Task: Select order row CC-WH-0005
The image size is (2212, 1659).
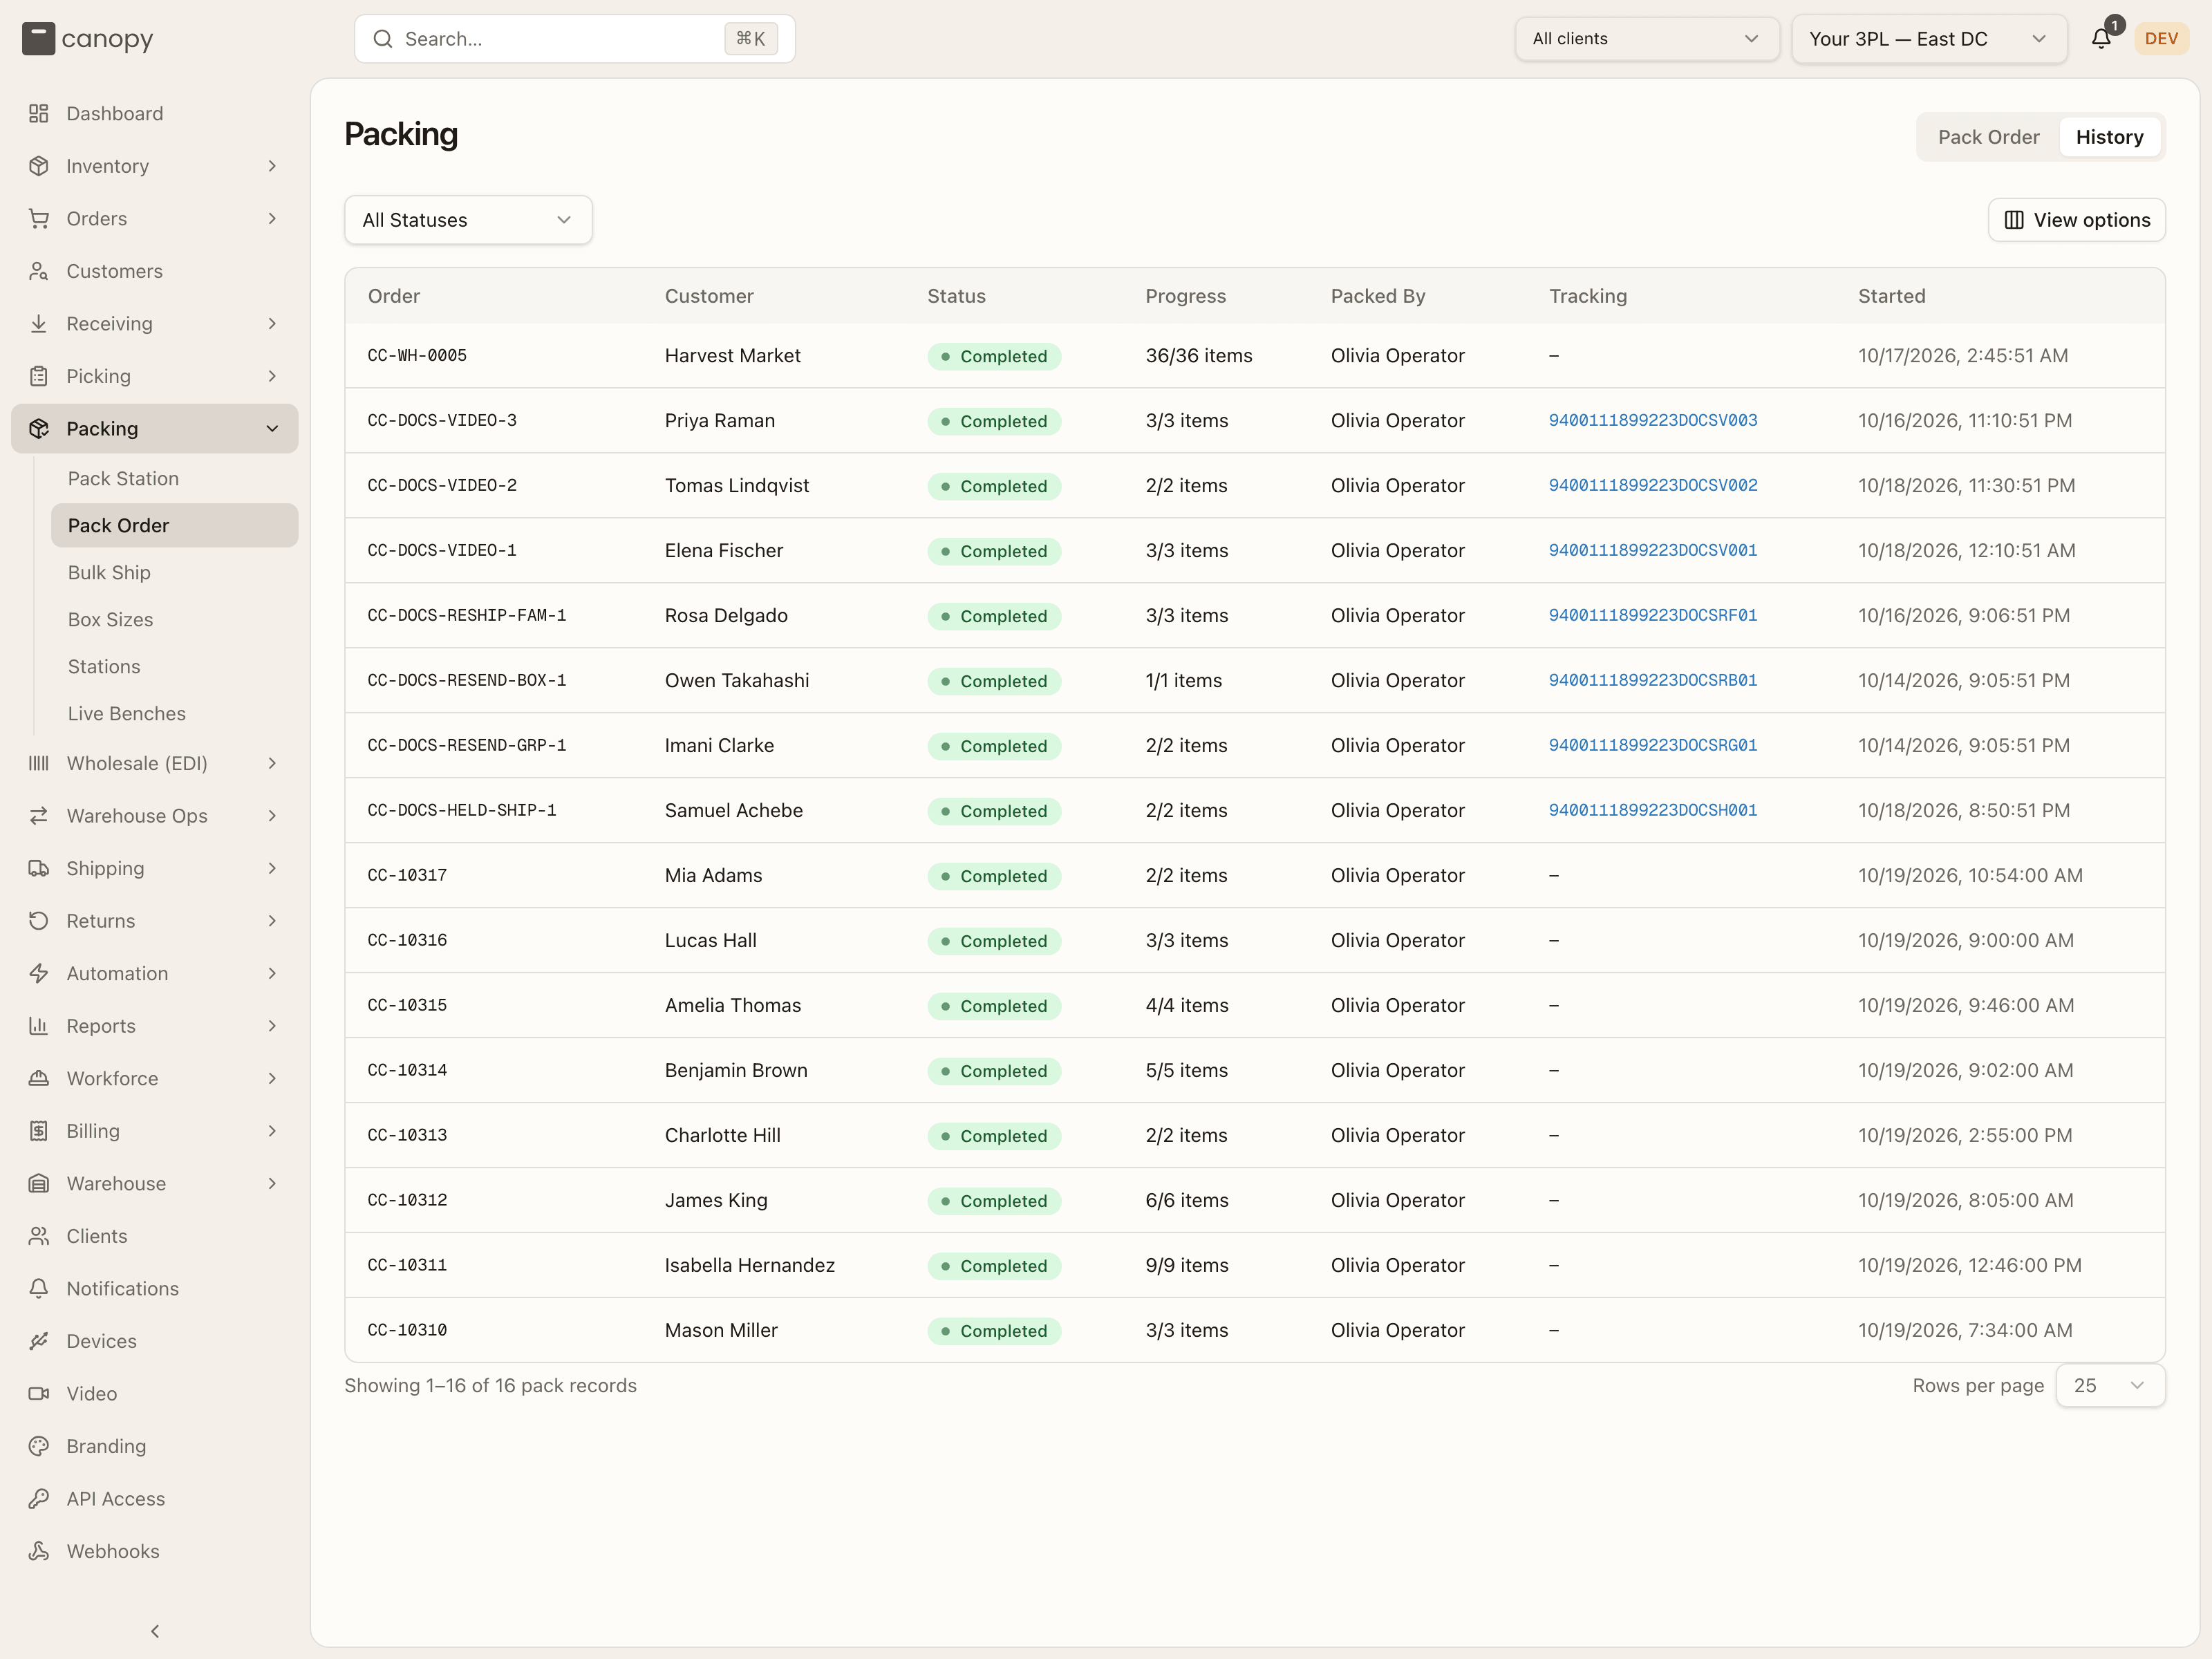Action: point(1254,356)
